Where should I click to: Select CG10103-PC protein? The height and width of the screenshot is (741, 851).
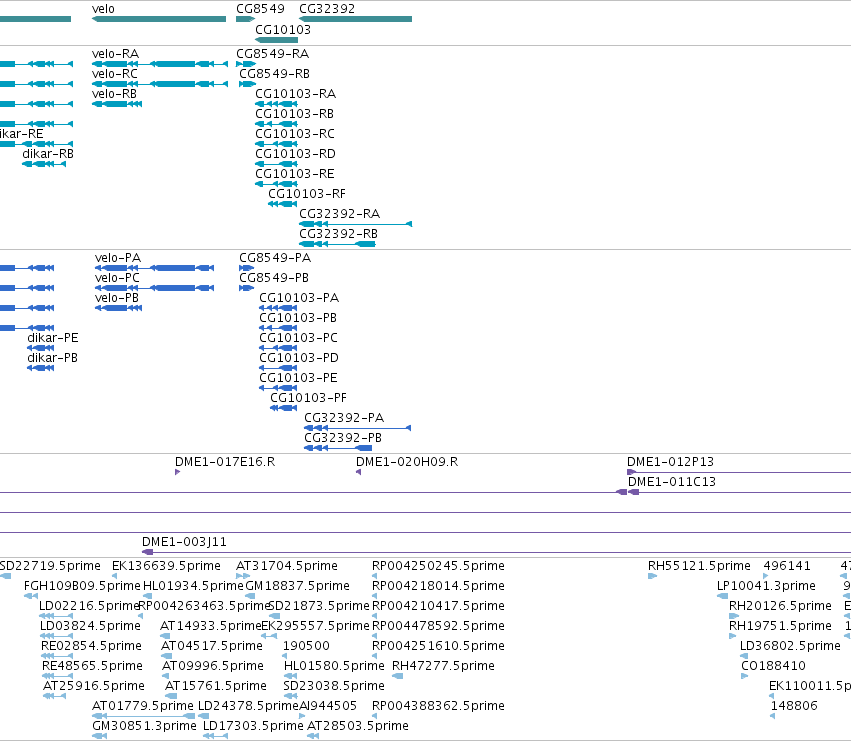click(x=278, y=349)
